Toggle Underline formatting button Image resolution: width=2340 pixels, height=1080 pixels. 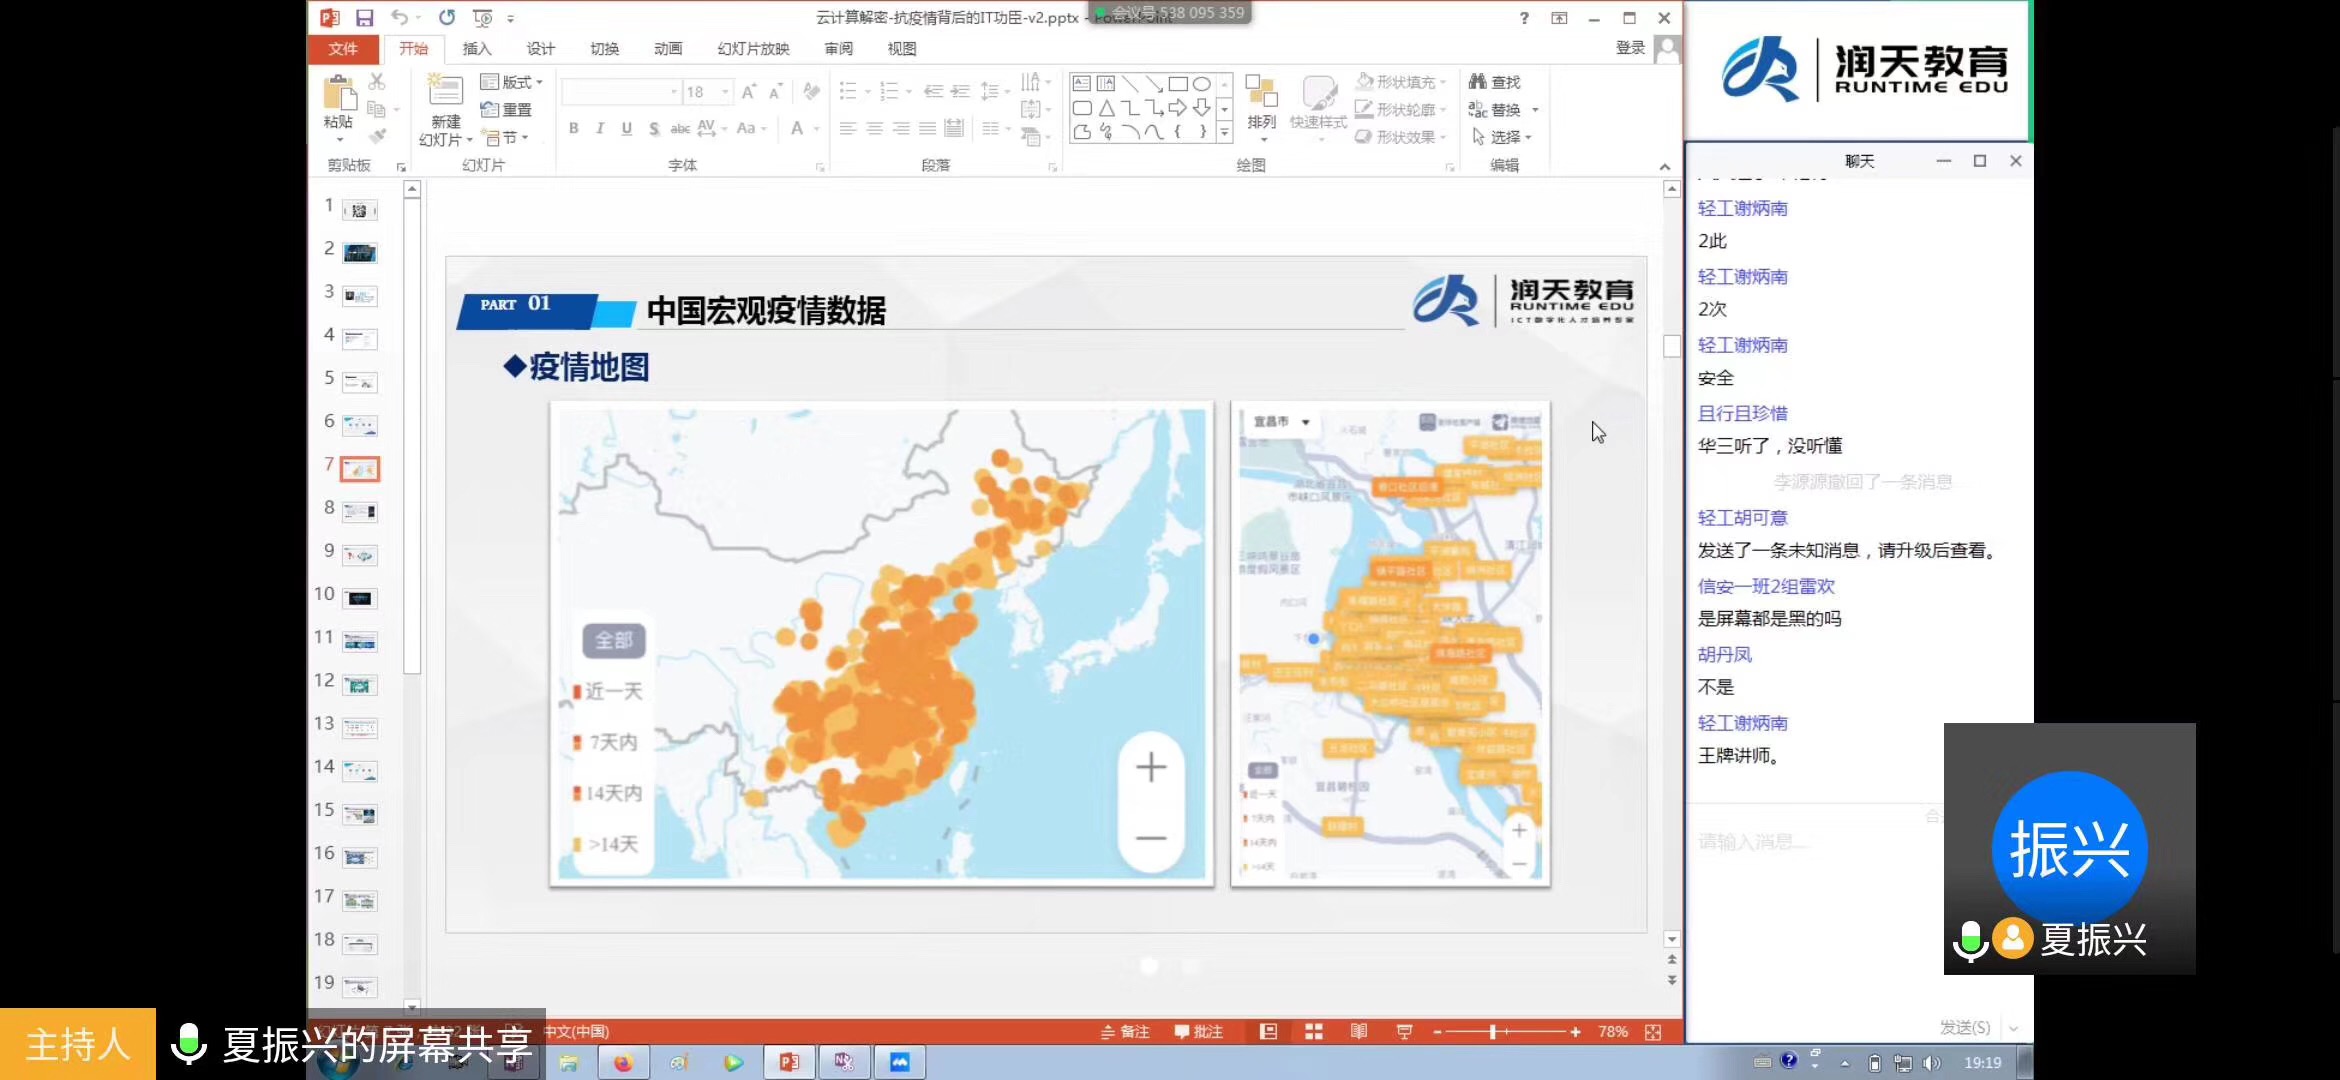627,128
